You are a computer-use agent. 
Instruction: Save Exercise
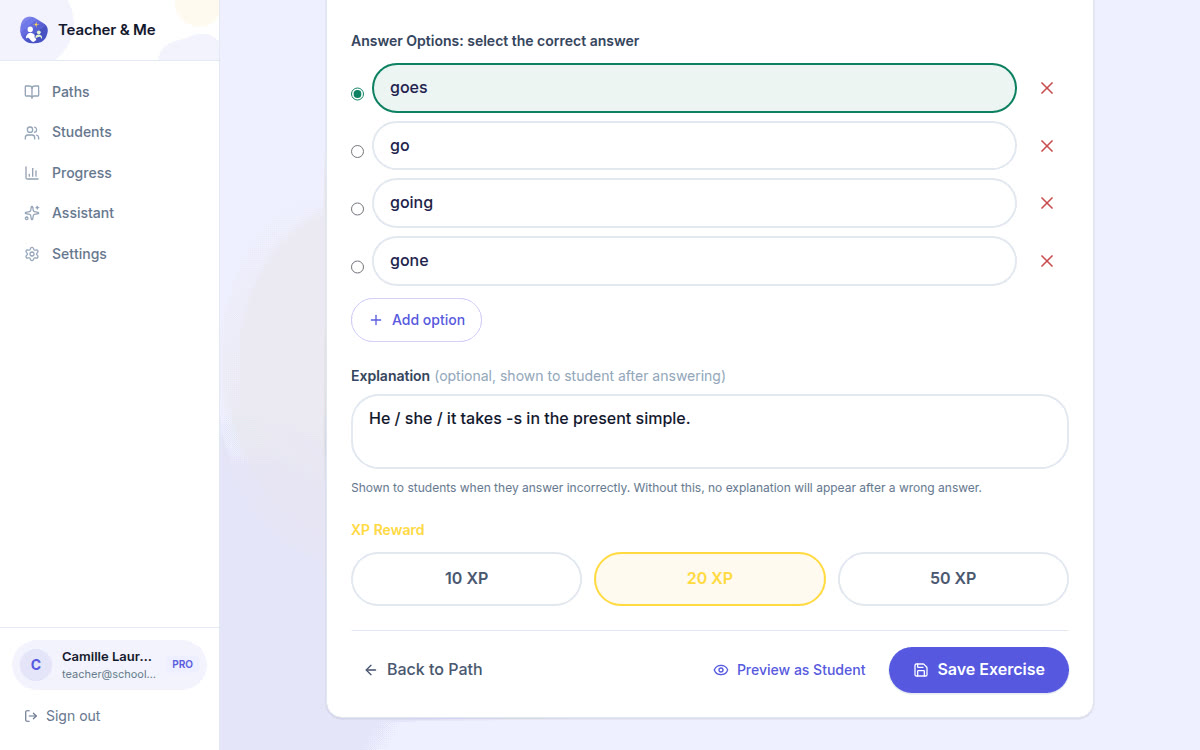pyautogui.click(x=979, y=670)
